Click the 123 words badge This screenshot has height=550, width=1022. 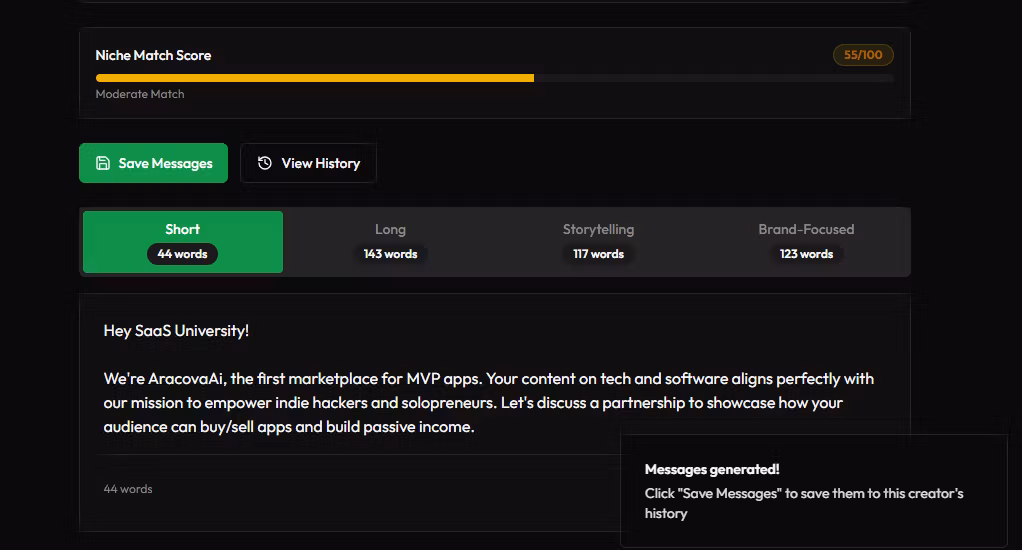pyautogui.click(x=806, y=254)
